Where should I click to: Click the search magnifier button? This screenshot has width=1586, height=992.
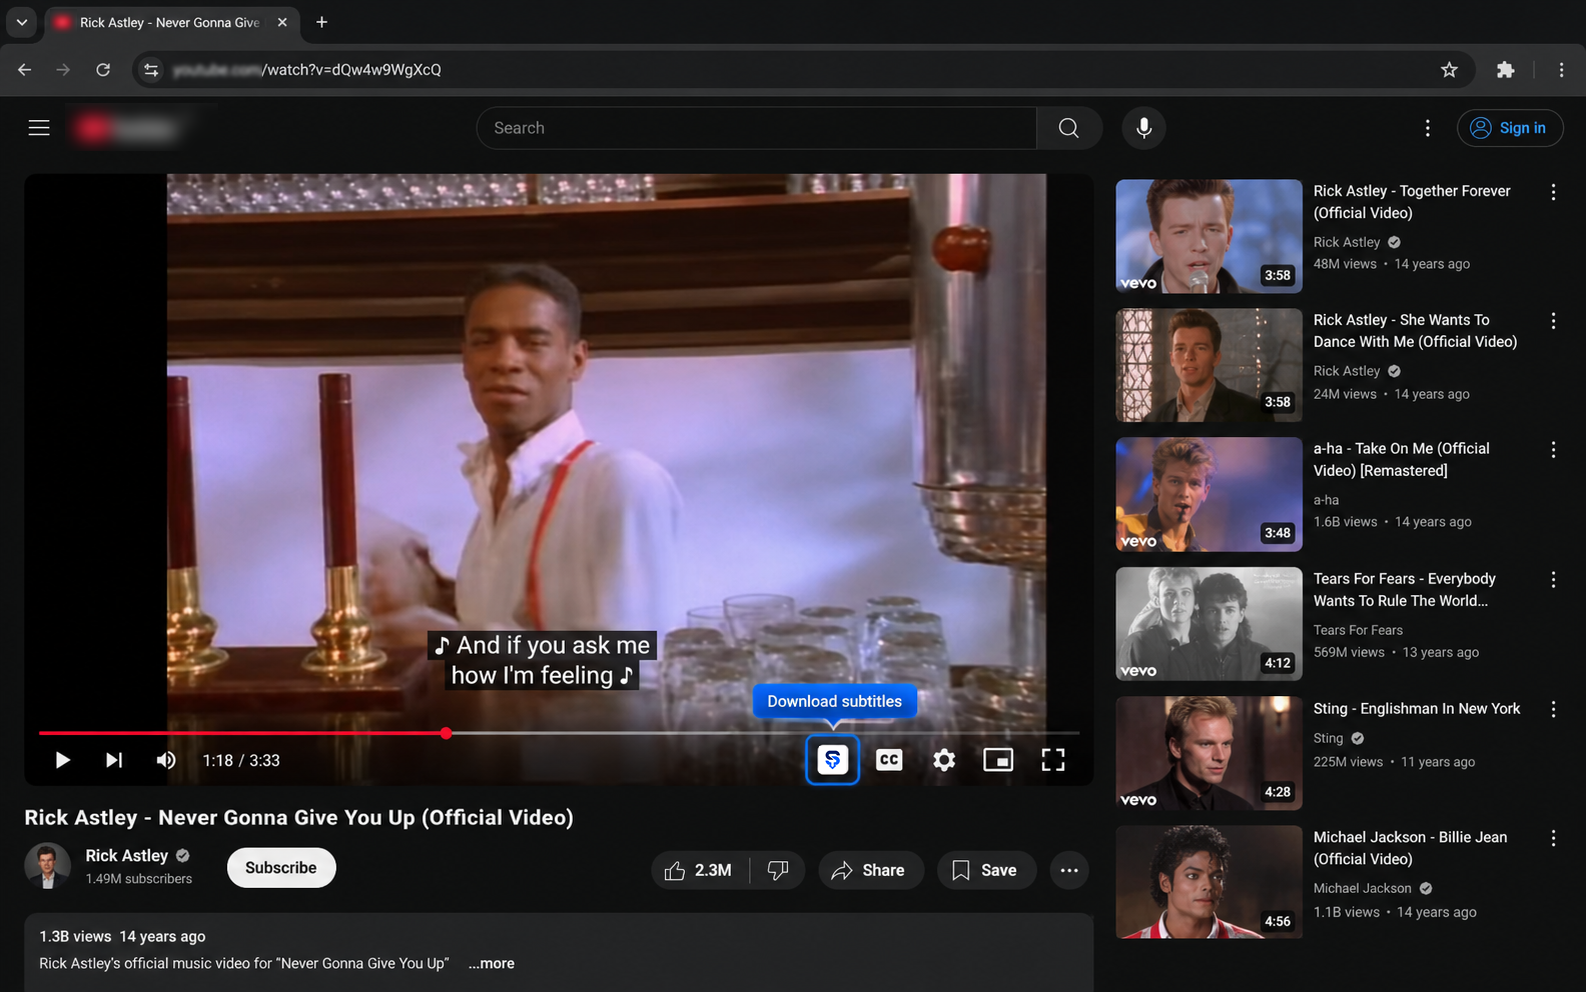1069,128
